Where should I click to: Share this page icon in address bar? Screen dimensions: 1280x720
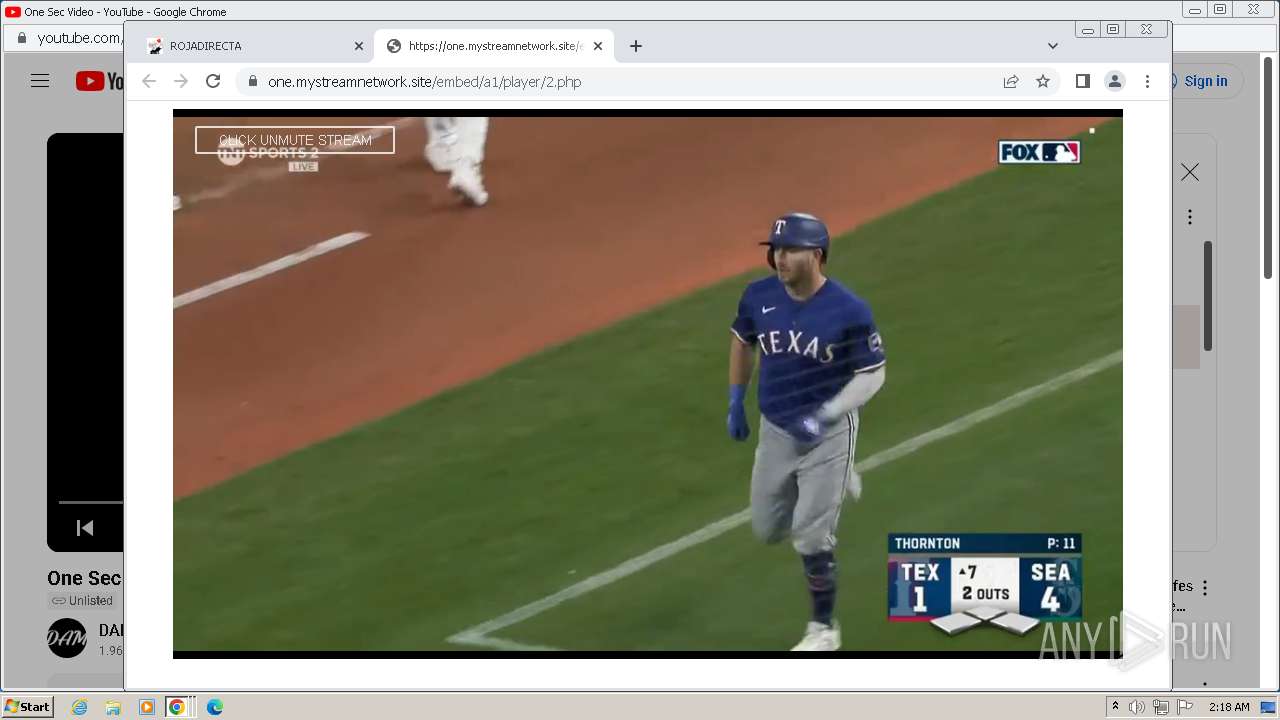coord(1011,81)
